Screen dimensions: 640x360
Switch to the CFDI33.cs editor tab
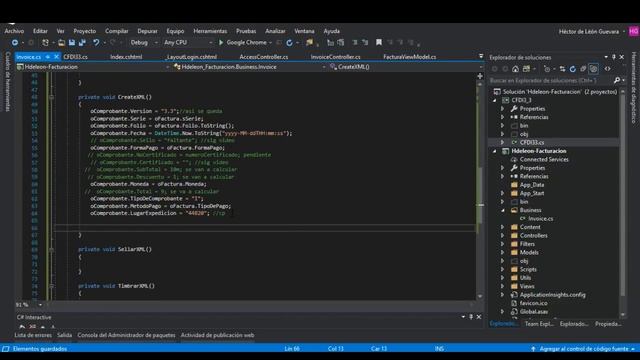point(76,57)
